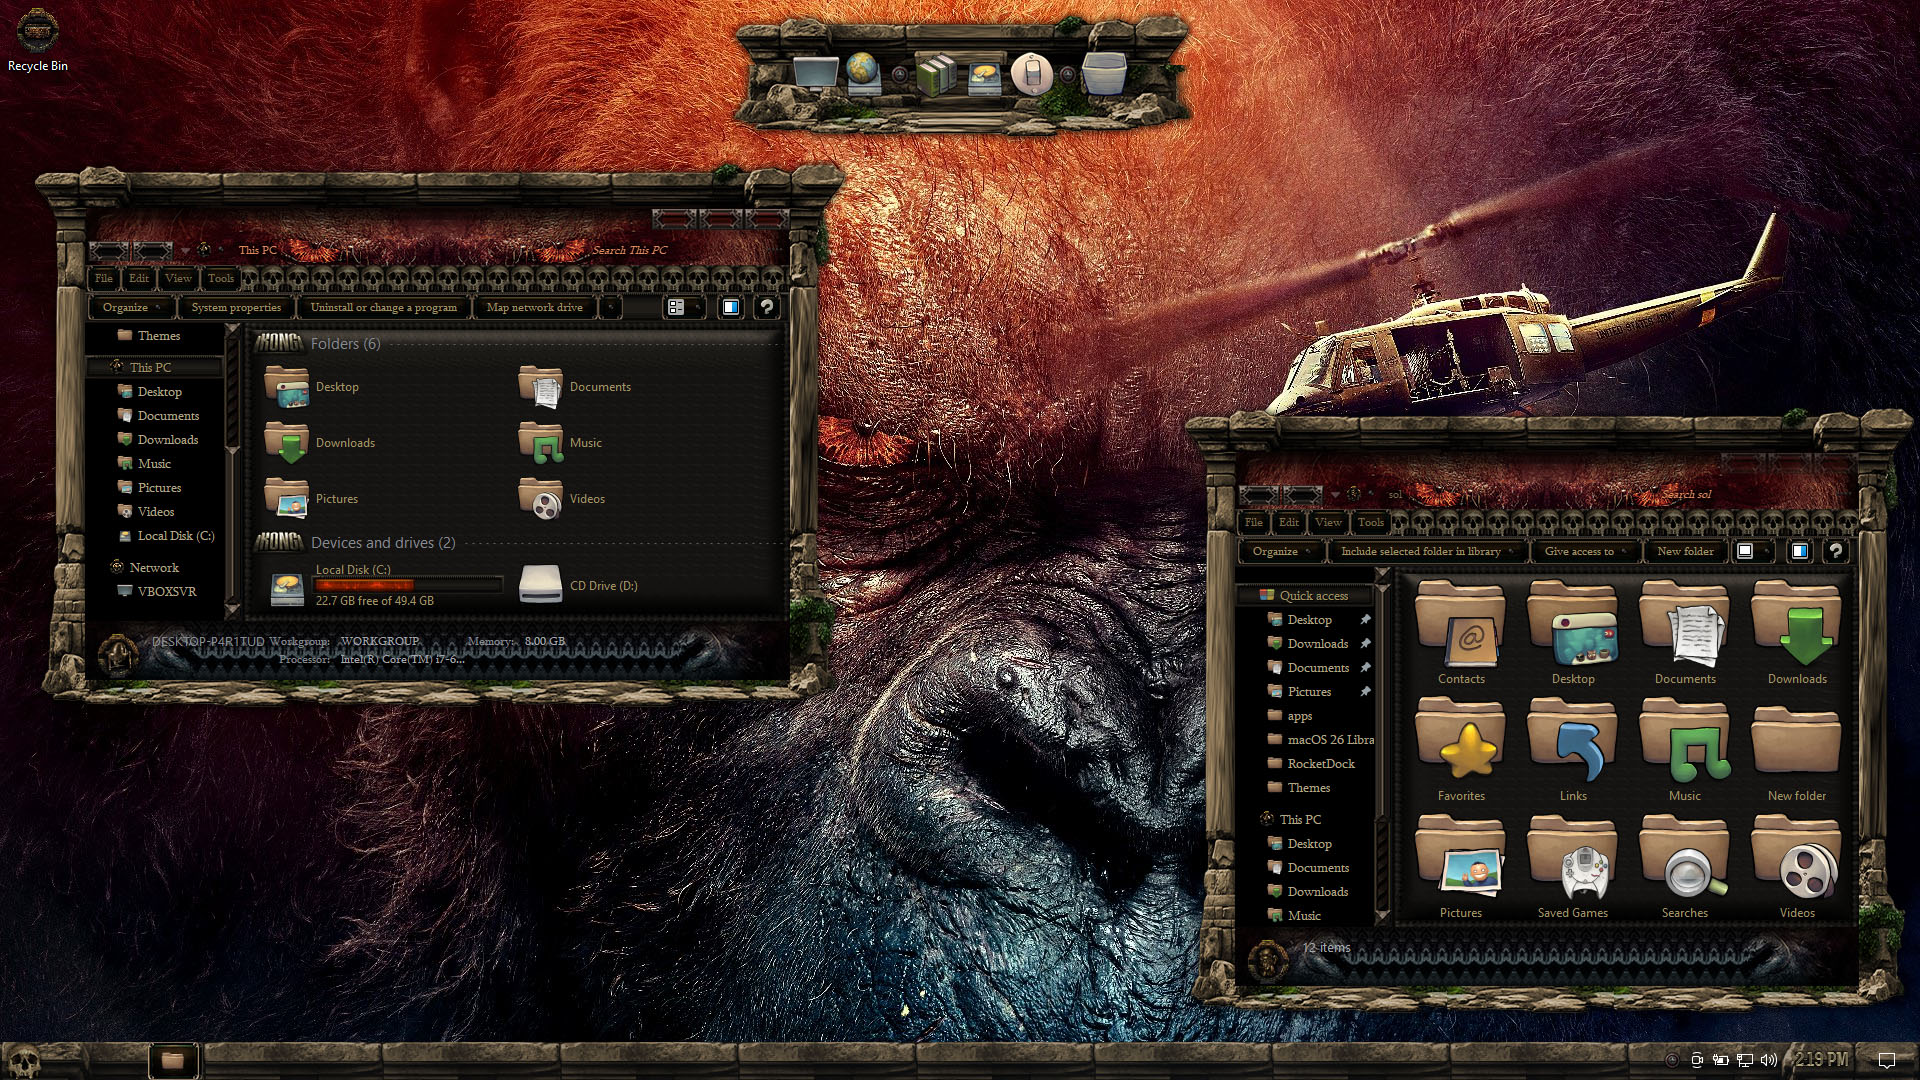The image size is (1920, 1080).
Task: Open the Tools menu in sol window
Action: (x=1370, y=522)
